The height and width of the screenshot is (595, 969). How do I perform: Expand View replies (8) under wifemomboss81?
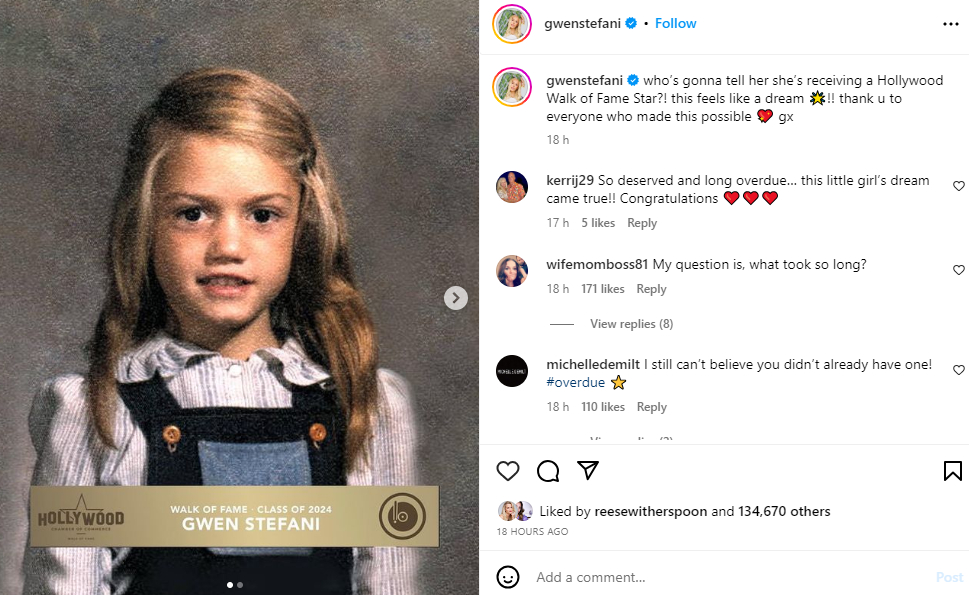[x=631, y=324]
